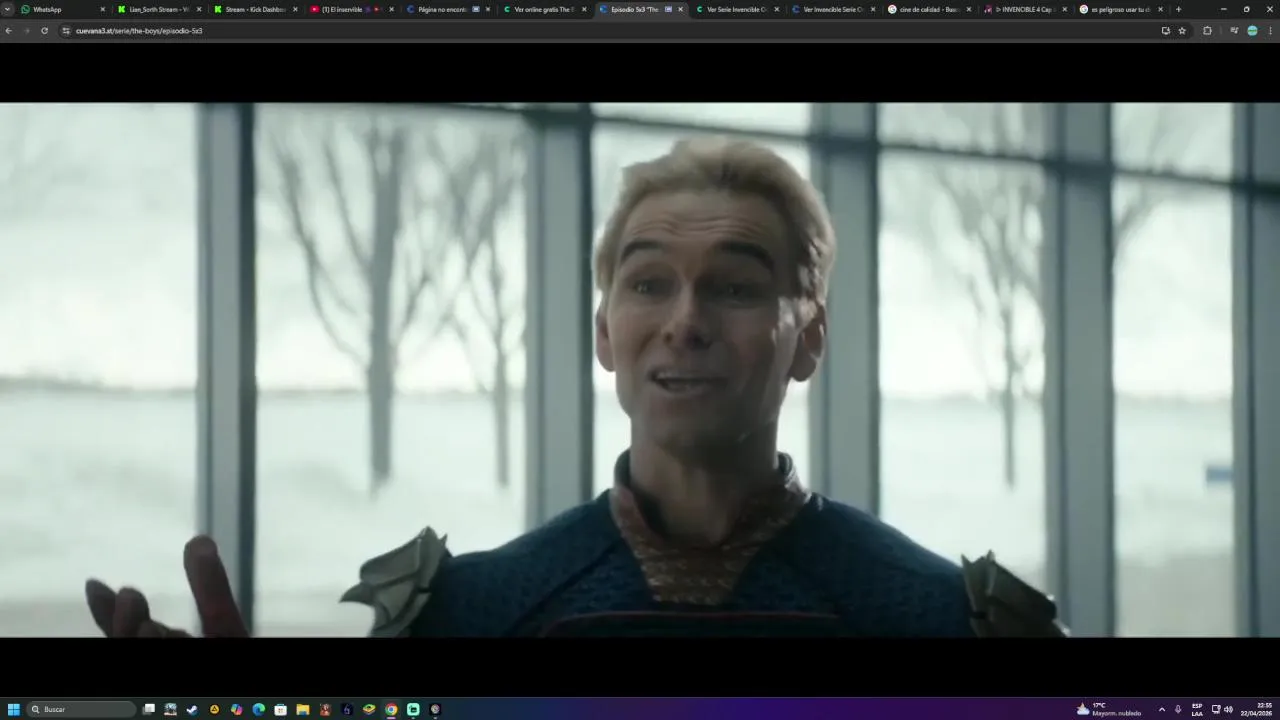Open the weather widget showing 17°C
The image size is (1280, 720).
pyautogui.click(x=1109, y=709)
